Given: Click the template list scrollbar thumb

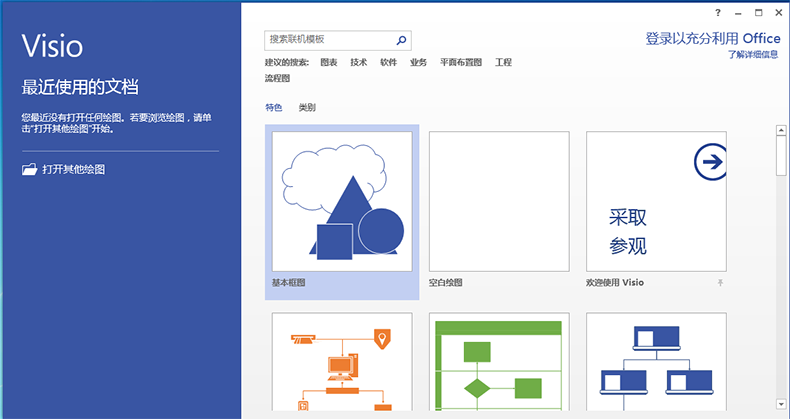Looking at the screenshot, I should 781,156.
